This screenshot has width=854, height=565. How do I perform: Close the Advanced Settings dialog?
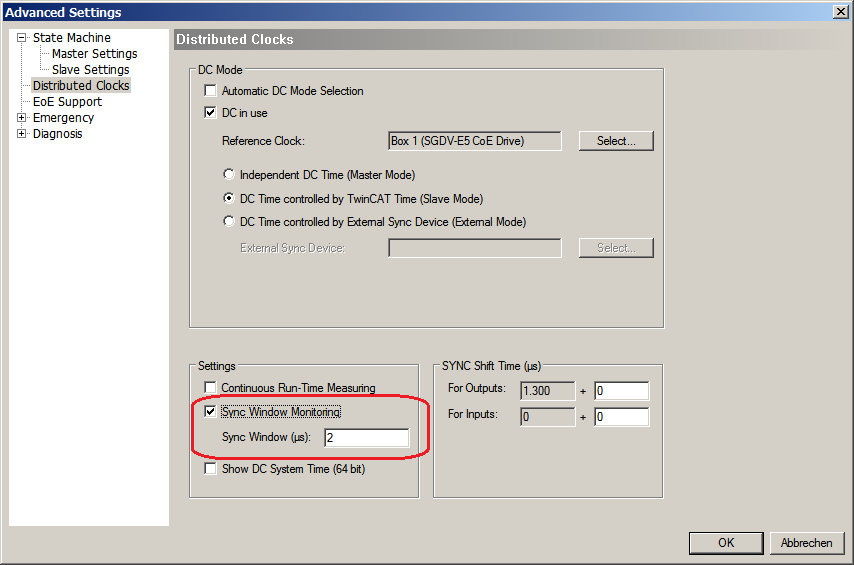[x=841, y=12]
